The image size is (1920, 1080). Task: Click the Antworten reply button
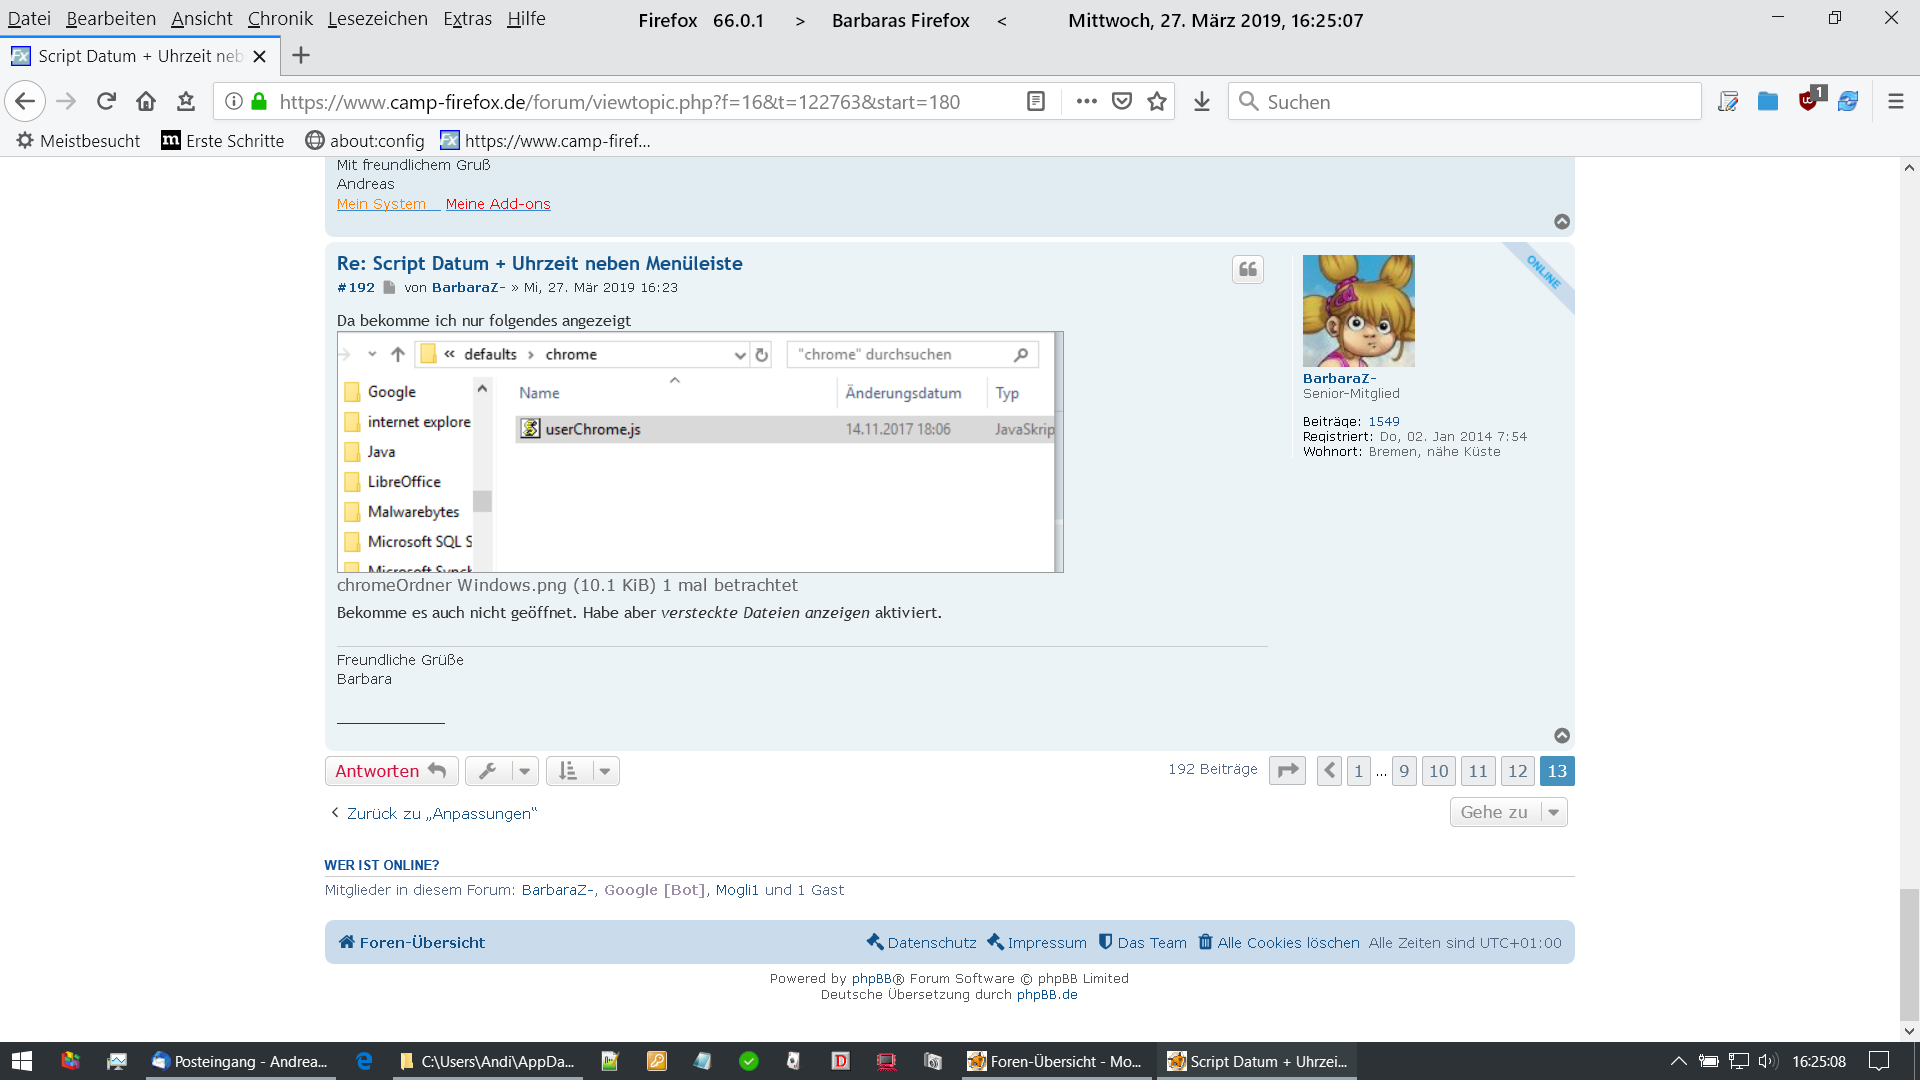click(x=391, y=771)
